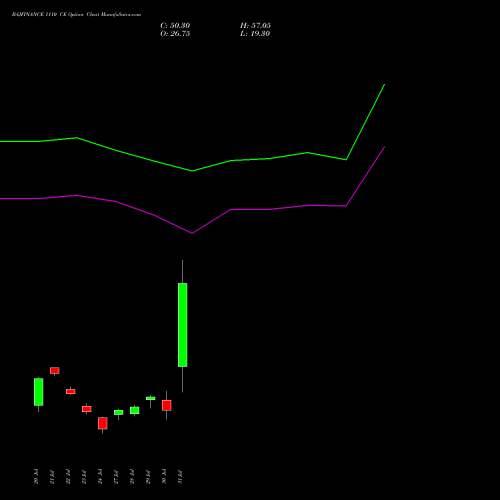Click the 31 Jul date axis label
Screen dimensions: 500x500
(x=180, y=477)
